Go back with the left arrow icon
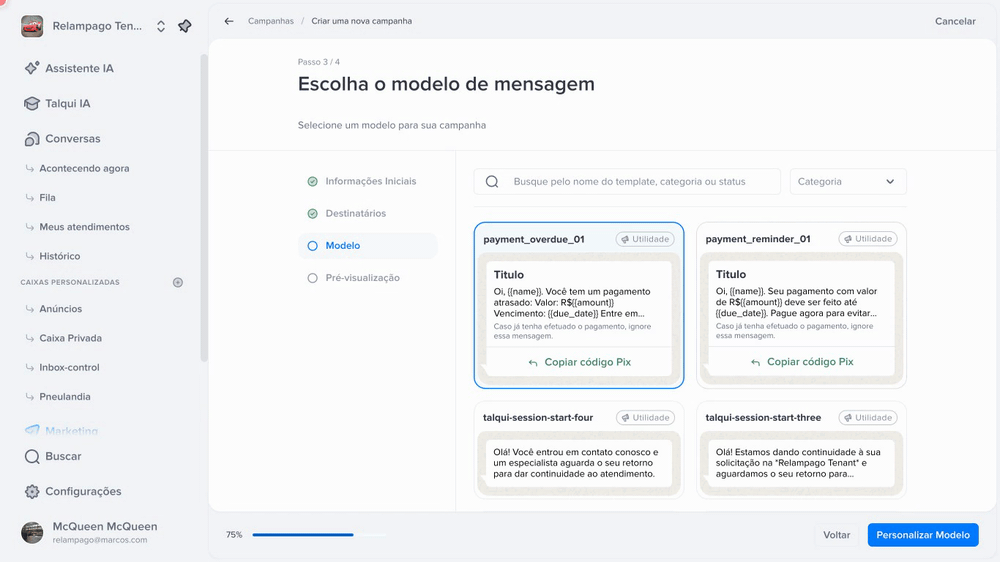Image resolution: width=1000 pixels, height=562 pixels. click(229, 21)
